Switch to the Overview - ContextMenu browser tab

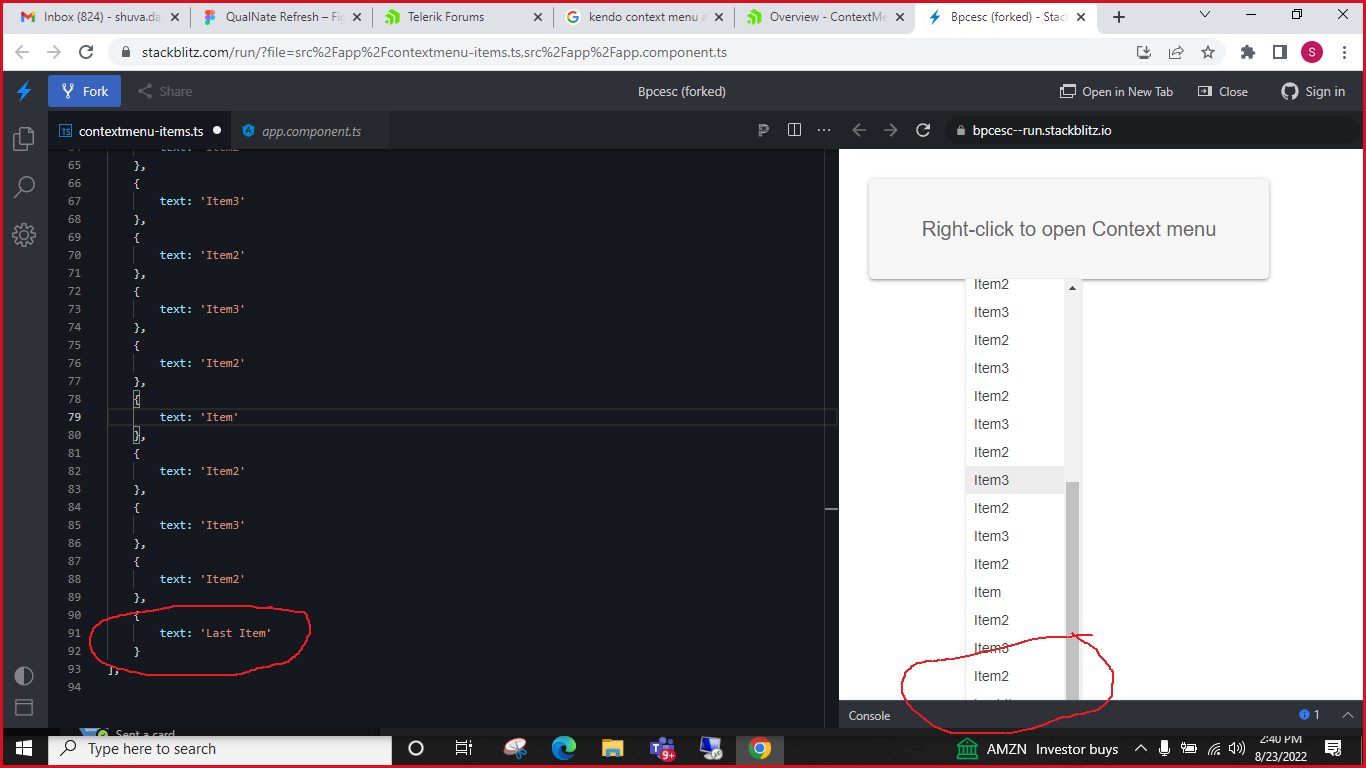(824, 17)
